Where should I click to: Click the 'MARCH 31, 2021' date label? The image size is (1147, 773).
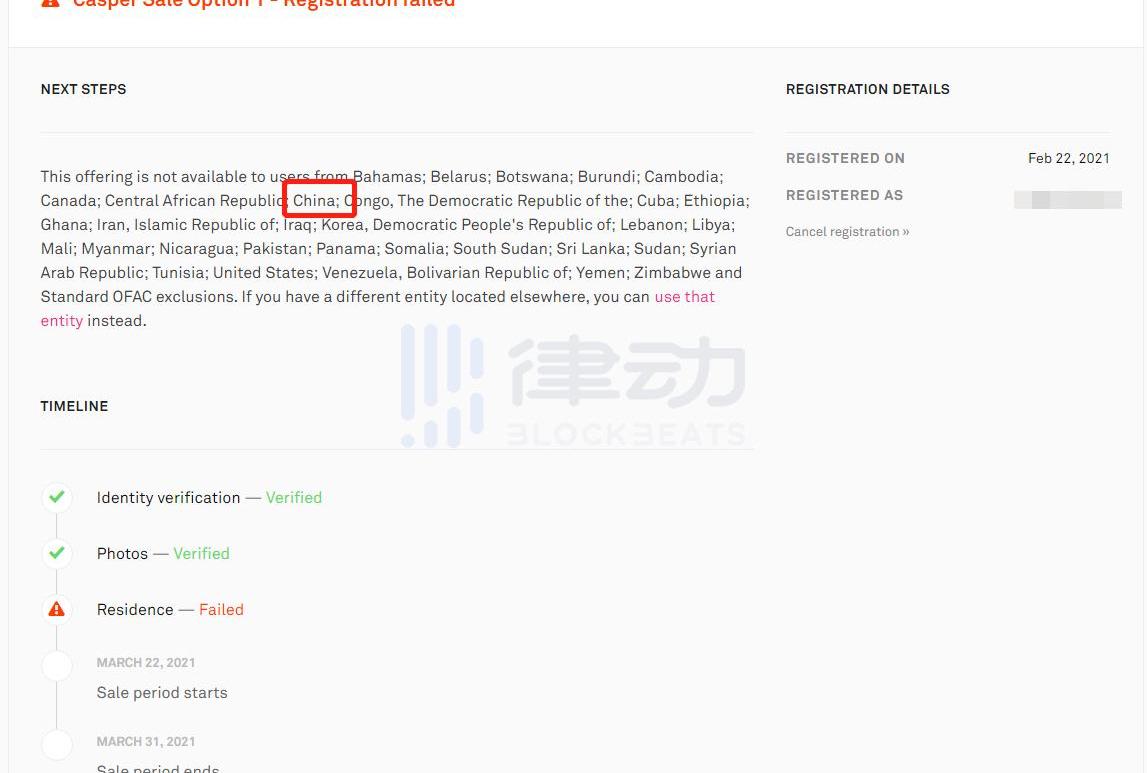(146, 742)
